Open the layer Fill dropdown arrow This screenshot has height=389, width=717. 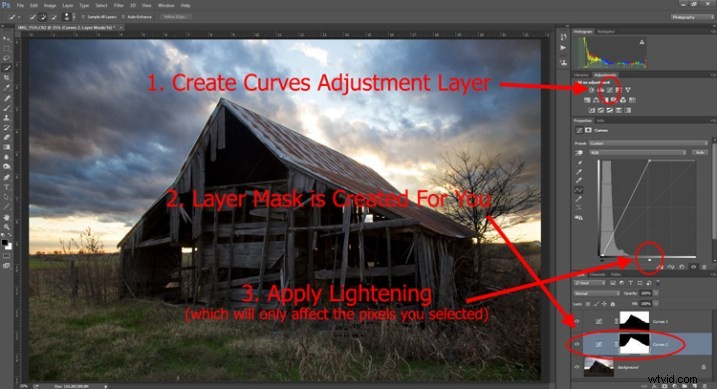[656, 304]
